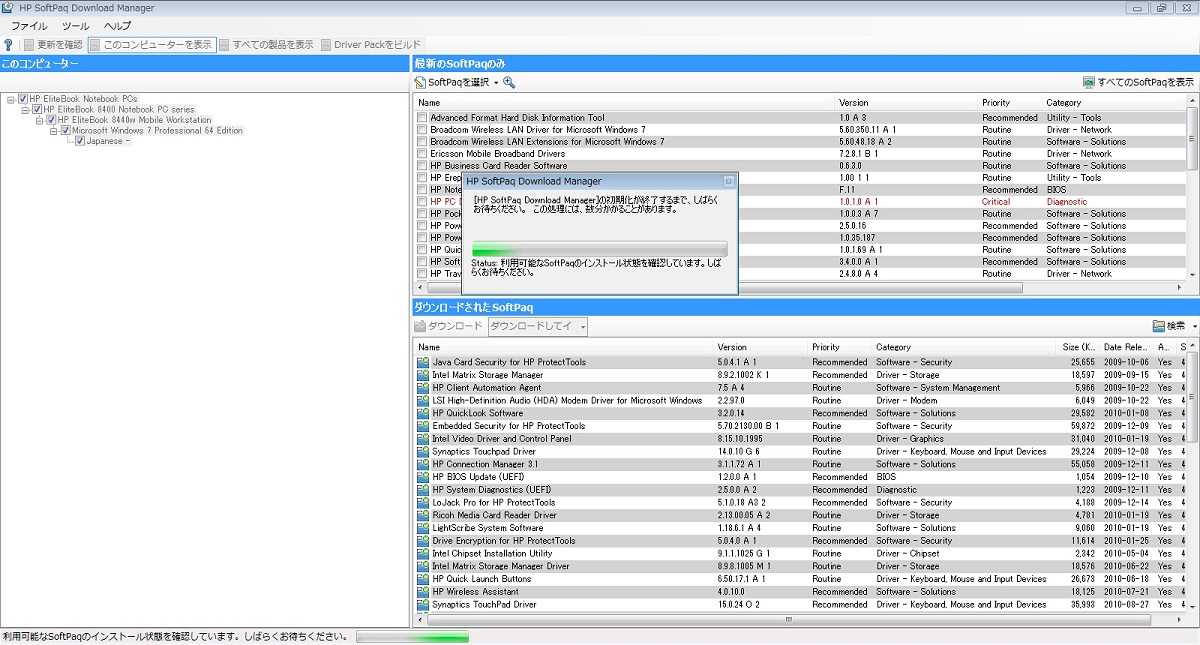This screenshot has height=645, width=1200.
Task: Click すべての製品を表示 toolbar button
Action: 267,44
